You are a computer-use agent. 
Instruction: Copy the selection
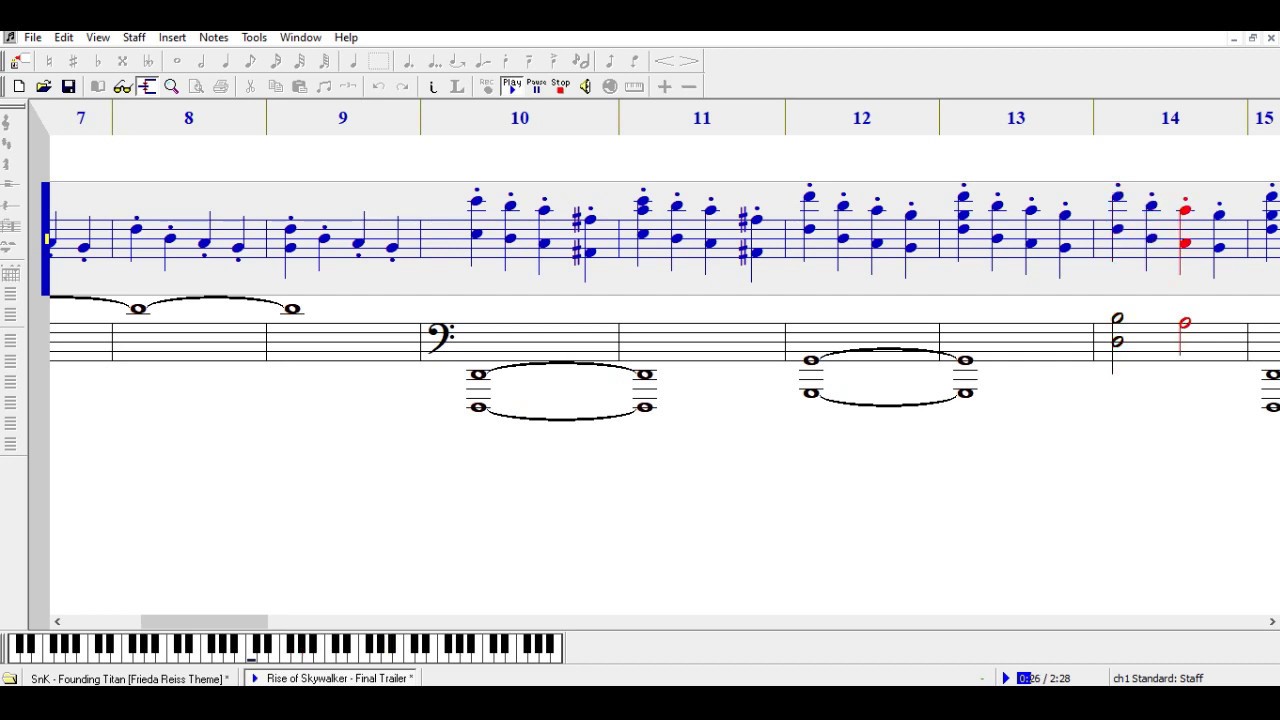click(x=275, y=87)
